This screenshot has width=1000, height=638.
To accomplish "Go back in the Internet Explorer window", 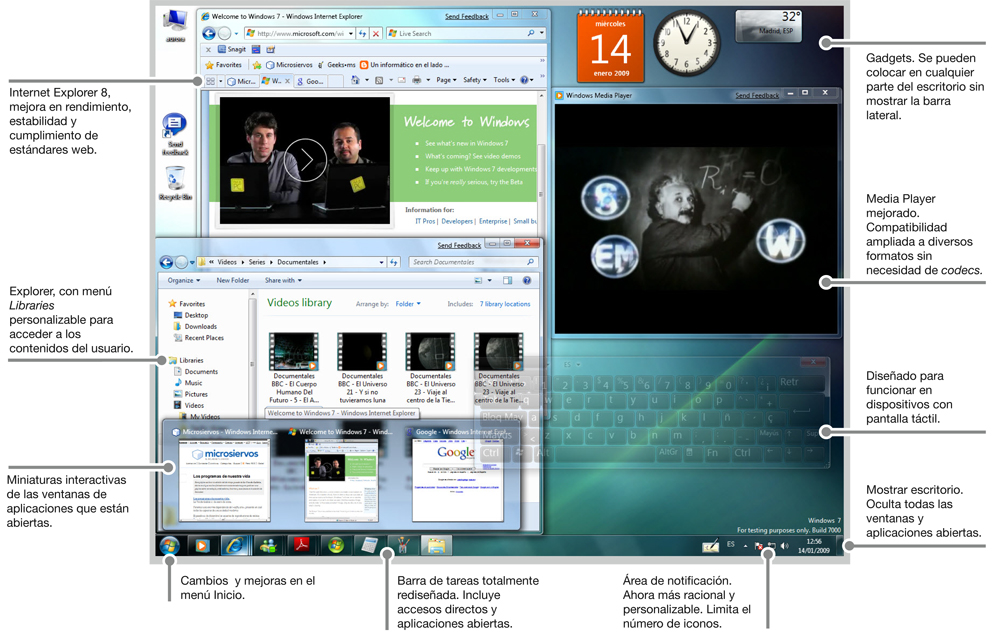I will pos(209,34).
